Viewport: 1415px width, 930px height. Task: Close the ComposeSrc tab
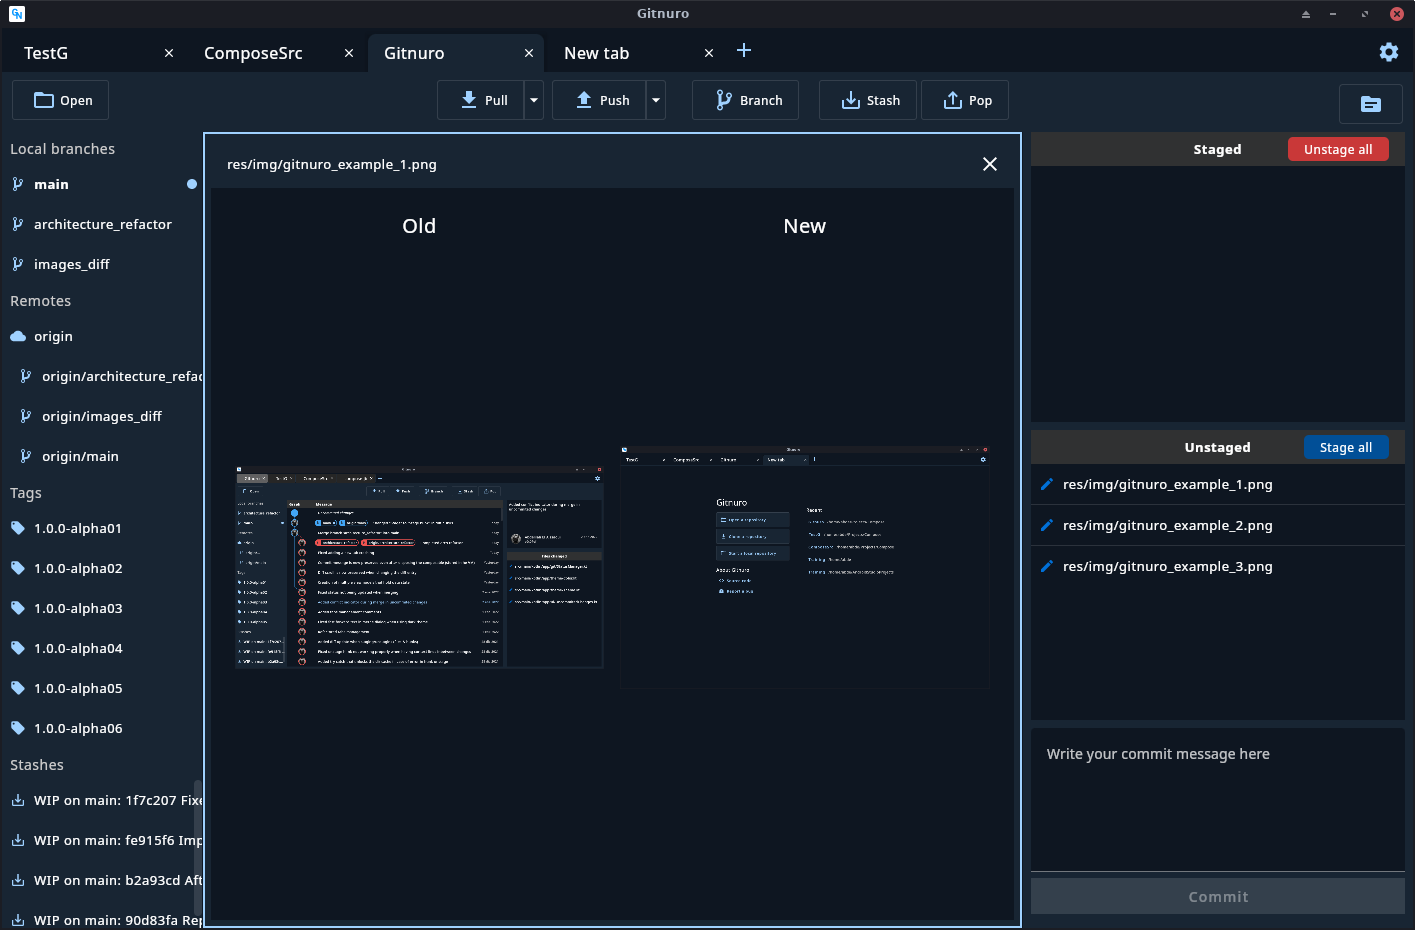click(x=349, y=53)
